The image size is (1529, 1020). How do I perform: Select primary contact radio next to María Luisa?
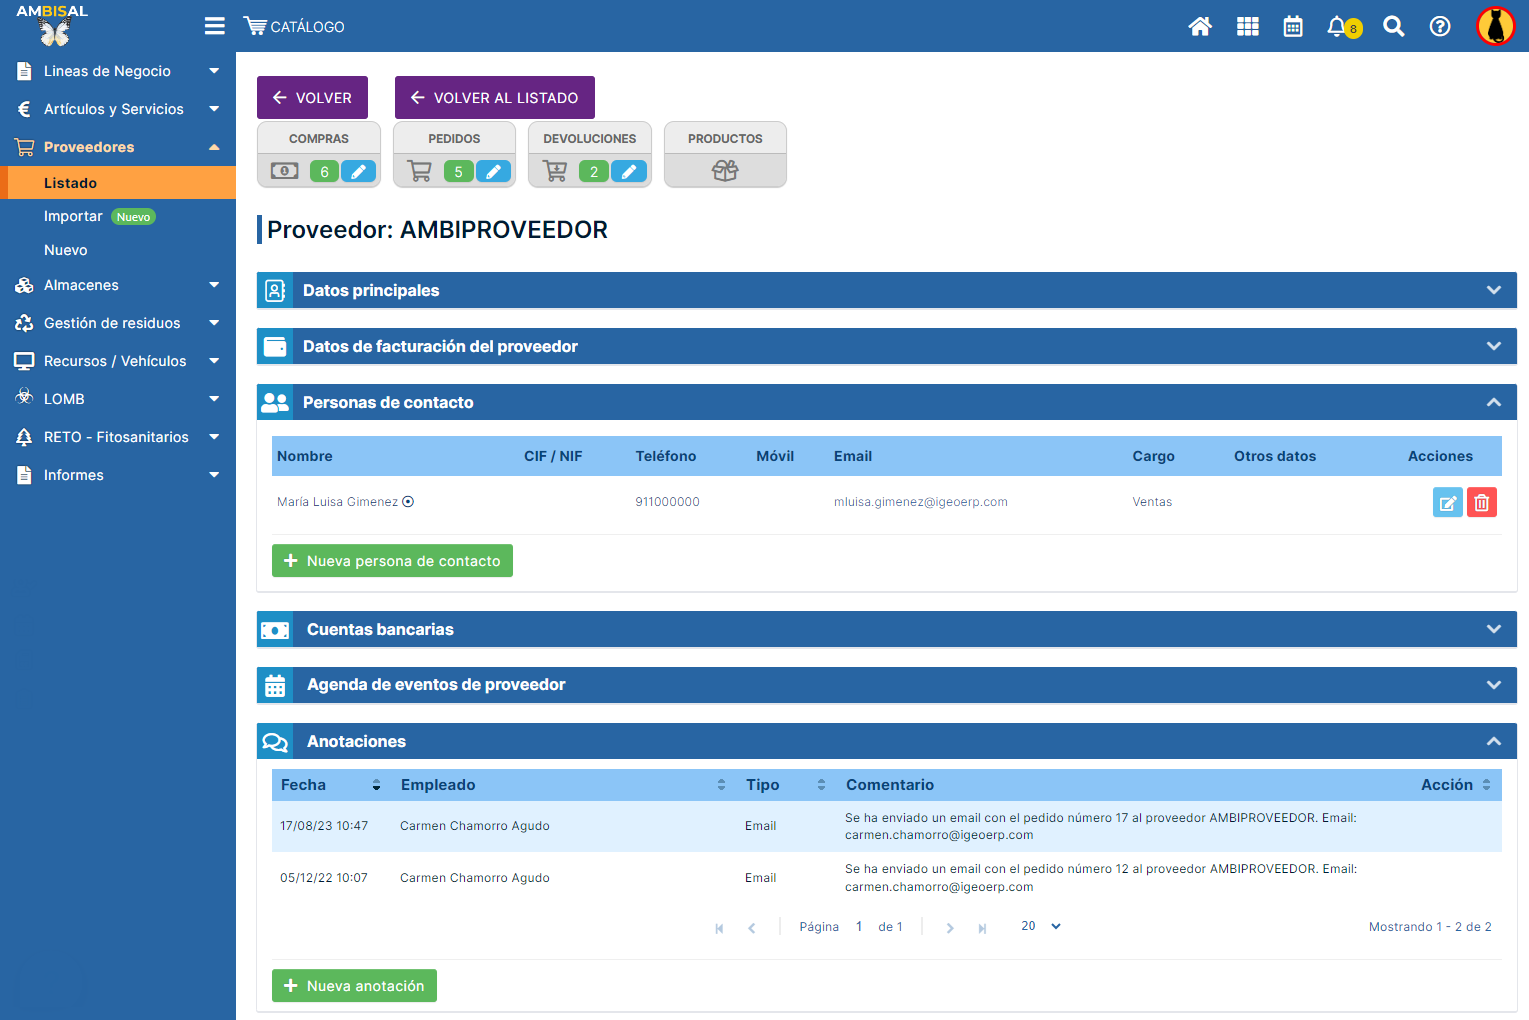(x=408, y=502)
